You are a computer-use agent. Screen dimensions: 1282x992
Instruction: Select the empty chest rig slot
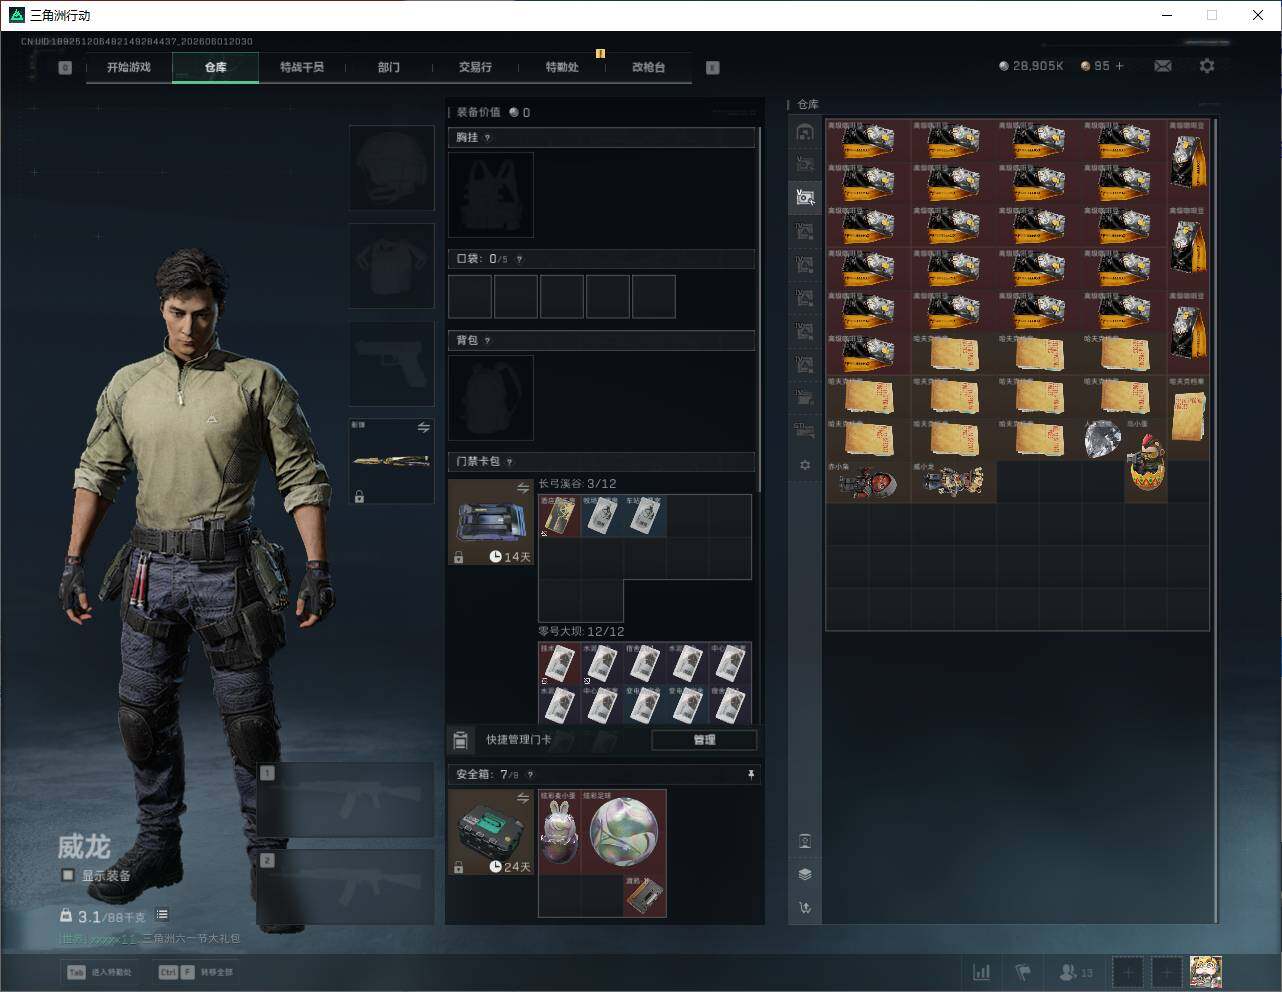(x=491, y=195)
